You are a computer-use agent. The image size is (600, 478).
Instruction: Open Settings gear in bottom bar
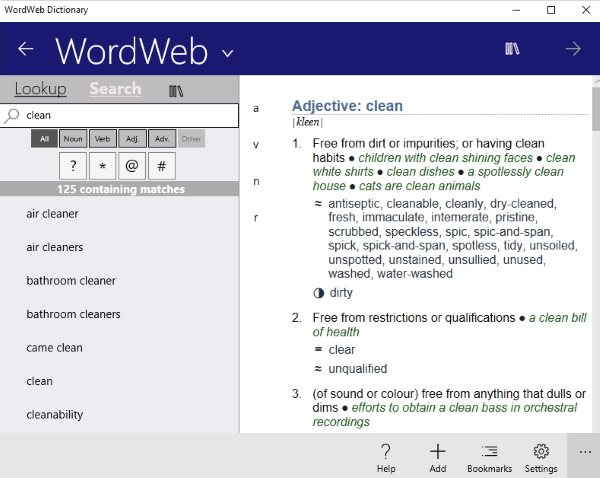(x=541, y=457)
